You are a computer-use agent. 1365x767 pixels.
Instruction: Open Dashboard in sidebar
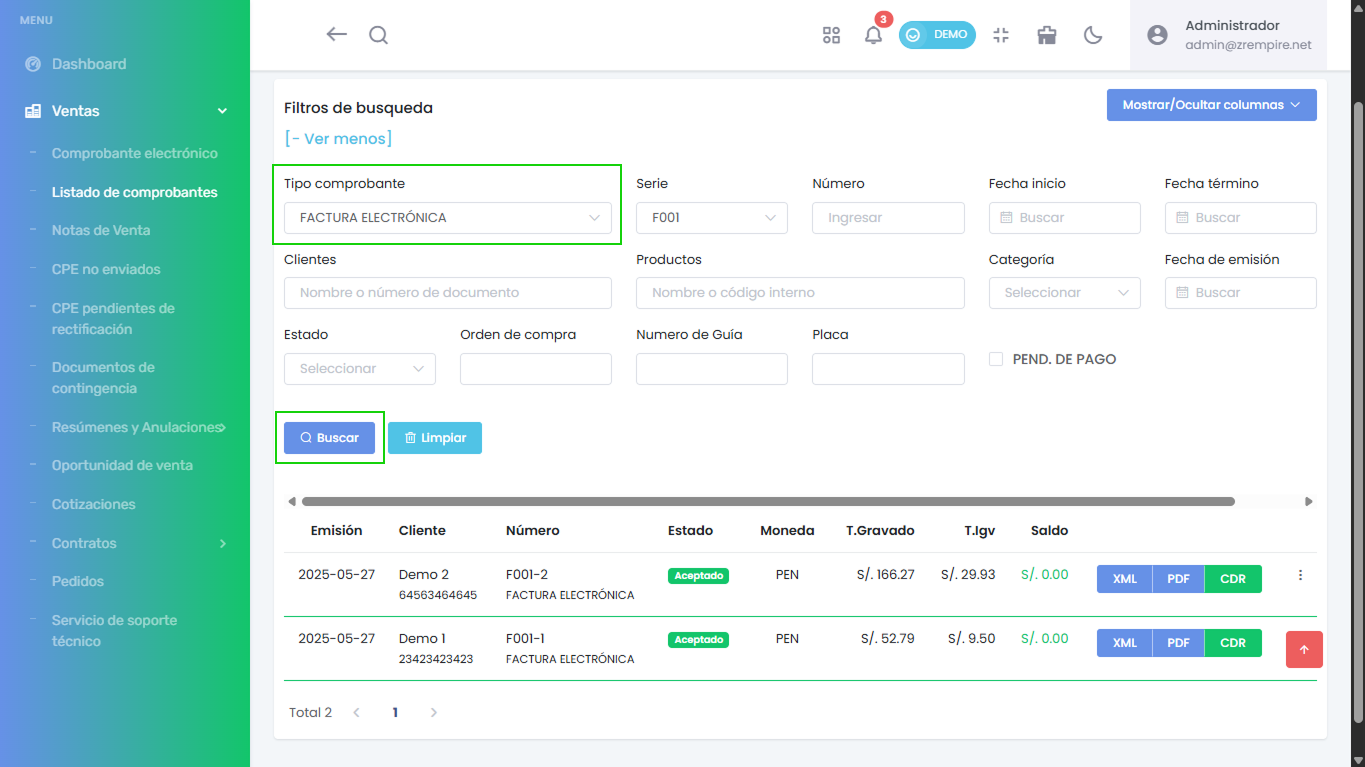(89, 64)
